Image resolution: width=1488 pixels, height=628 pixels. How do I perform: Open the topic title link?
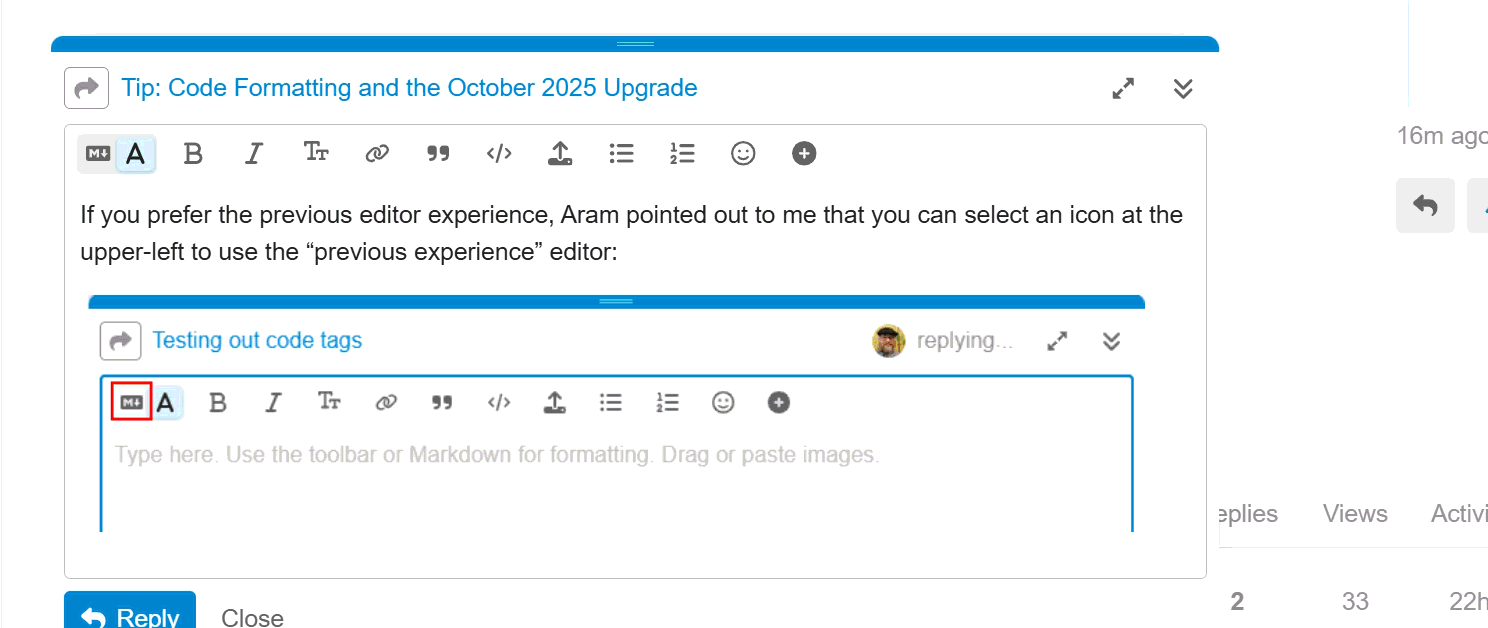click(409, 88)
